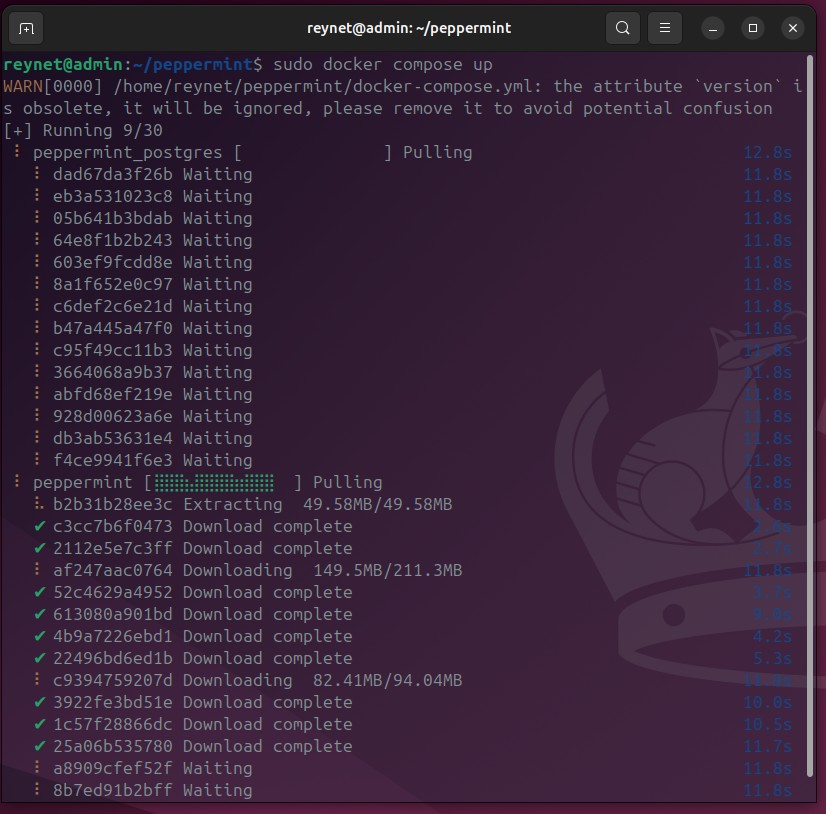This screenshot has height=814, width=826.
Task: Click the blue '~/peppermint' path in prompt
Action: [x=193, y=64]
